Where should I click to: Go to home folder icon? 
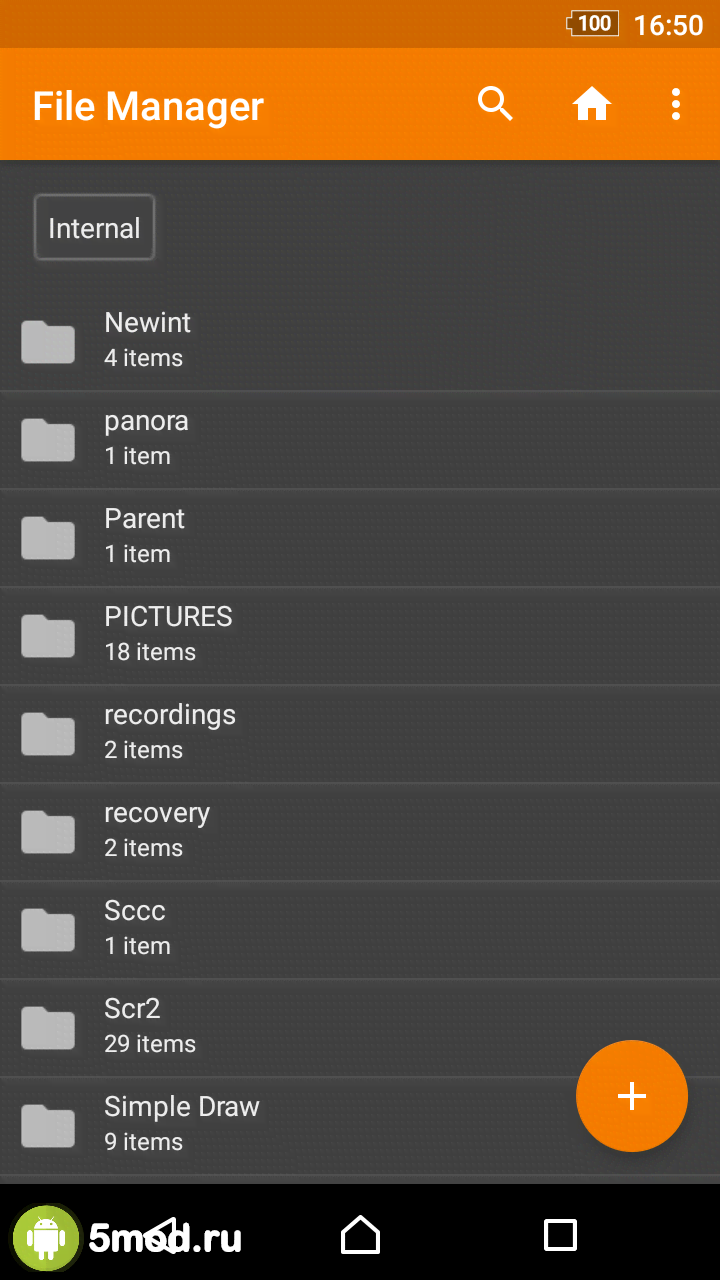591,104
